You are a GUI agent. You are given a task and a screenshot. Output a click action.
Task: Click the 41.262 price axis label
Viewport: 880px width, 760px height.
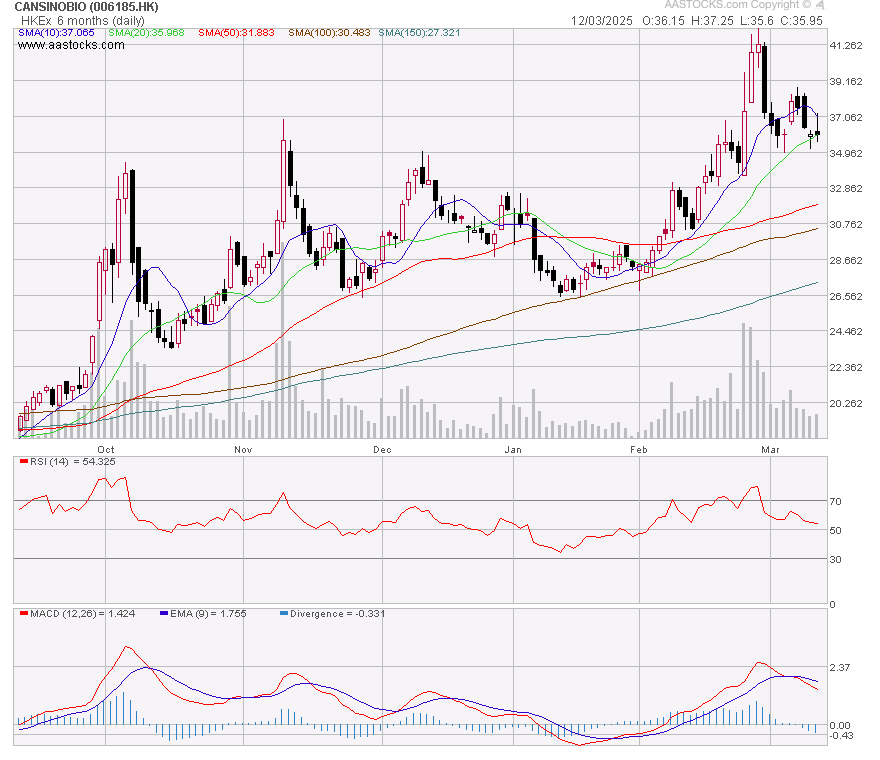(845, 46)
